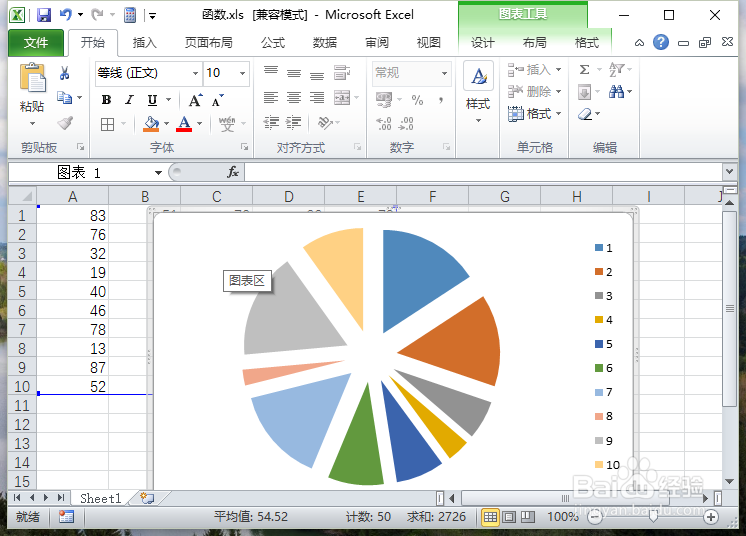This screenshot has width=746, height=536.
Task: Select the Format Painter brush
Action: (65, 123)
